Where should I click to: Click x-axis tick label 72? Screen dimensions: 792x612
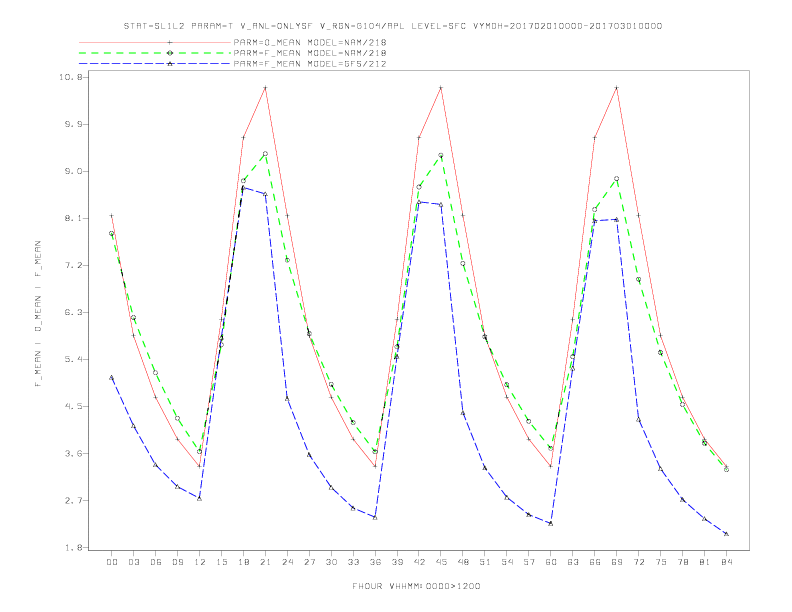click(x=639, y=562)
